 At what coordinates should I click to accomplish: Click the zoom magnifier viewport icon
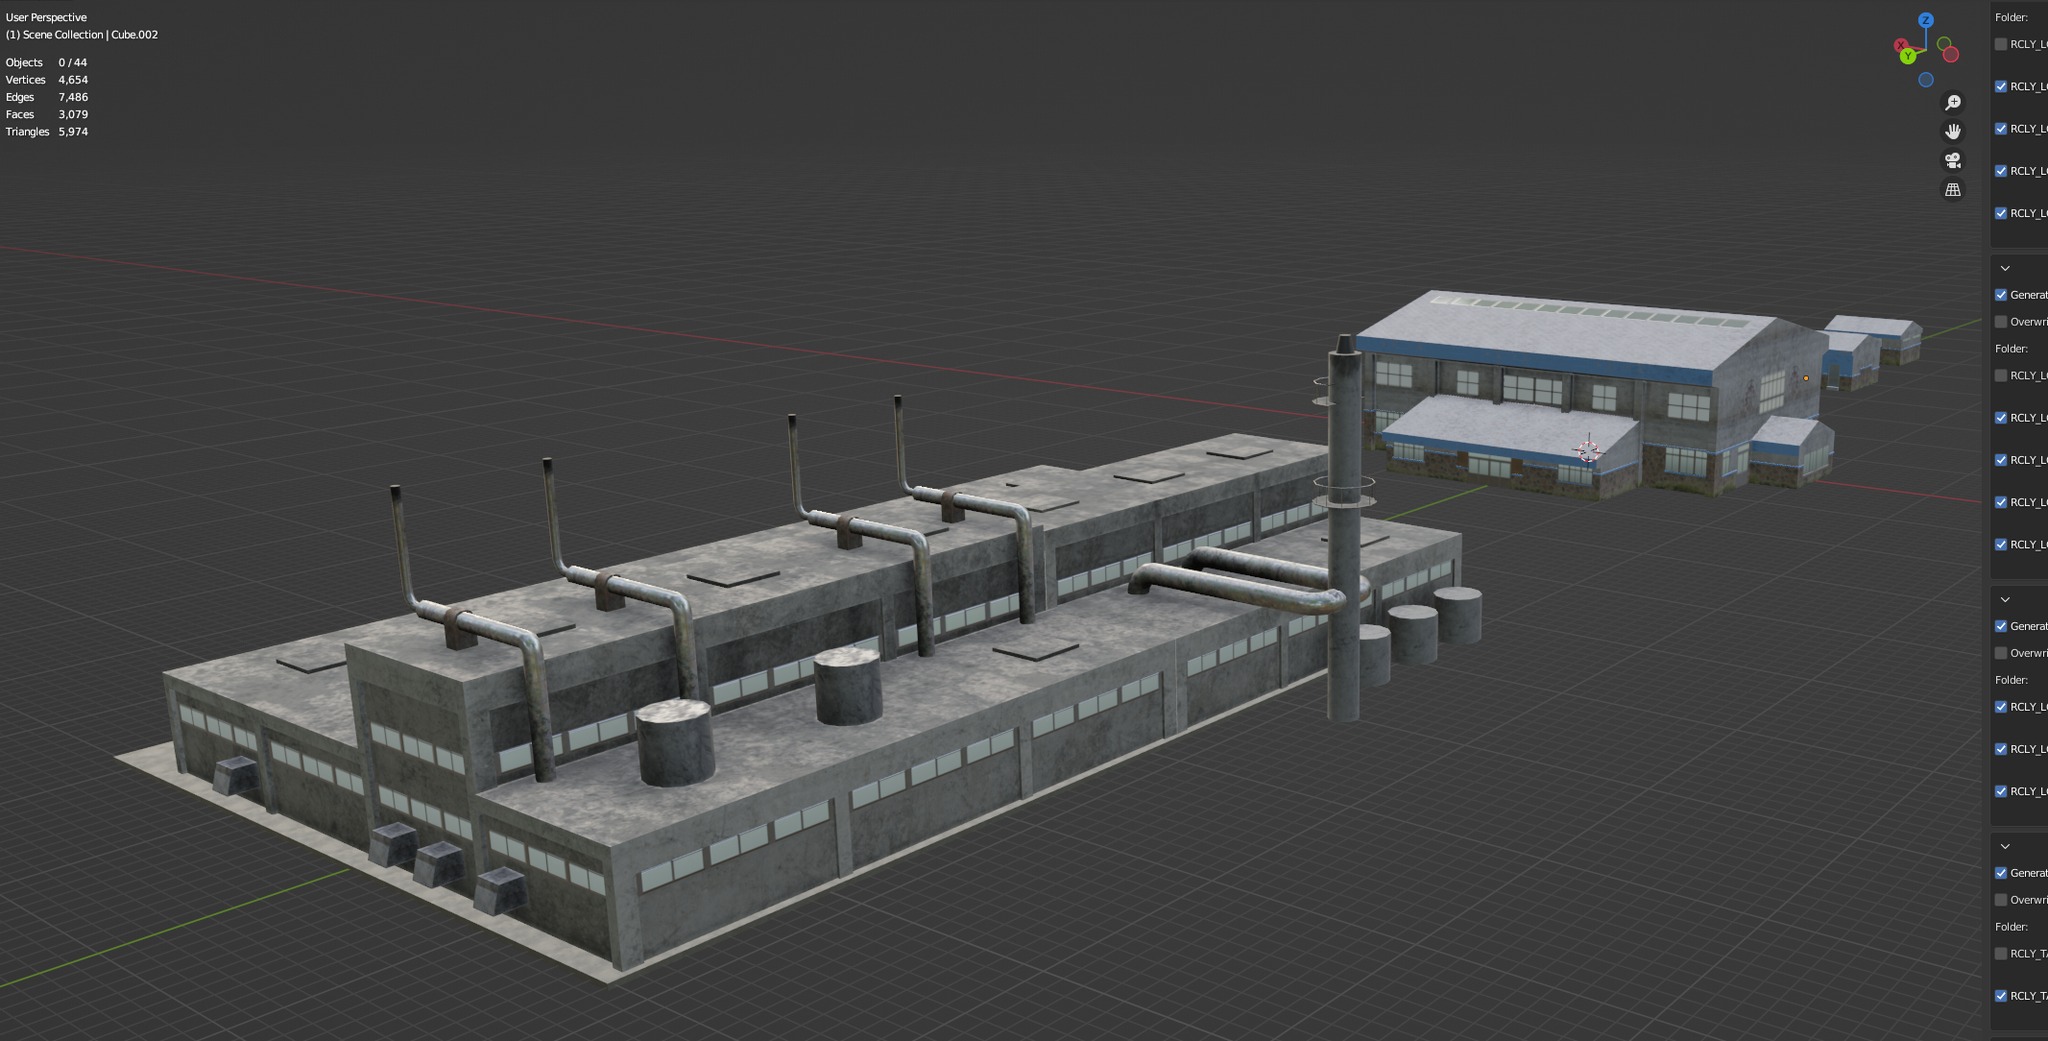click(x=1952, y=103)
